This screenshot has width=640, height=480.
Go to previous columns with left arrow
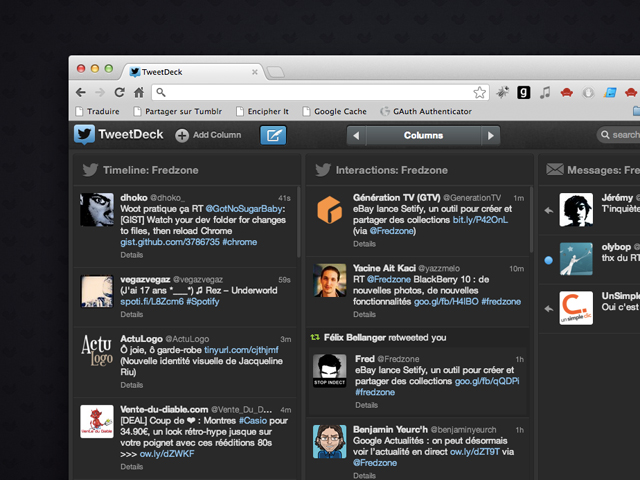[x=356, y=136]
